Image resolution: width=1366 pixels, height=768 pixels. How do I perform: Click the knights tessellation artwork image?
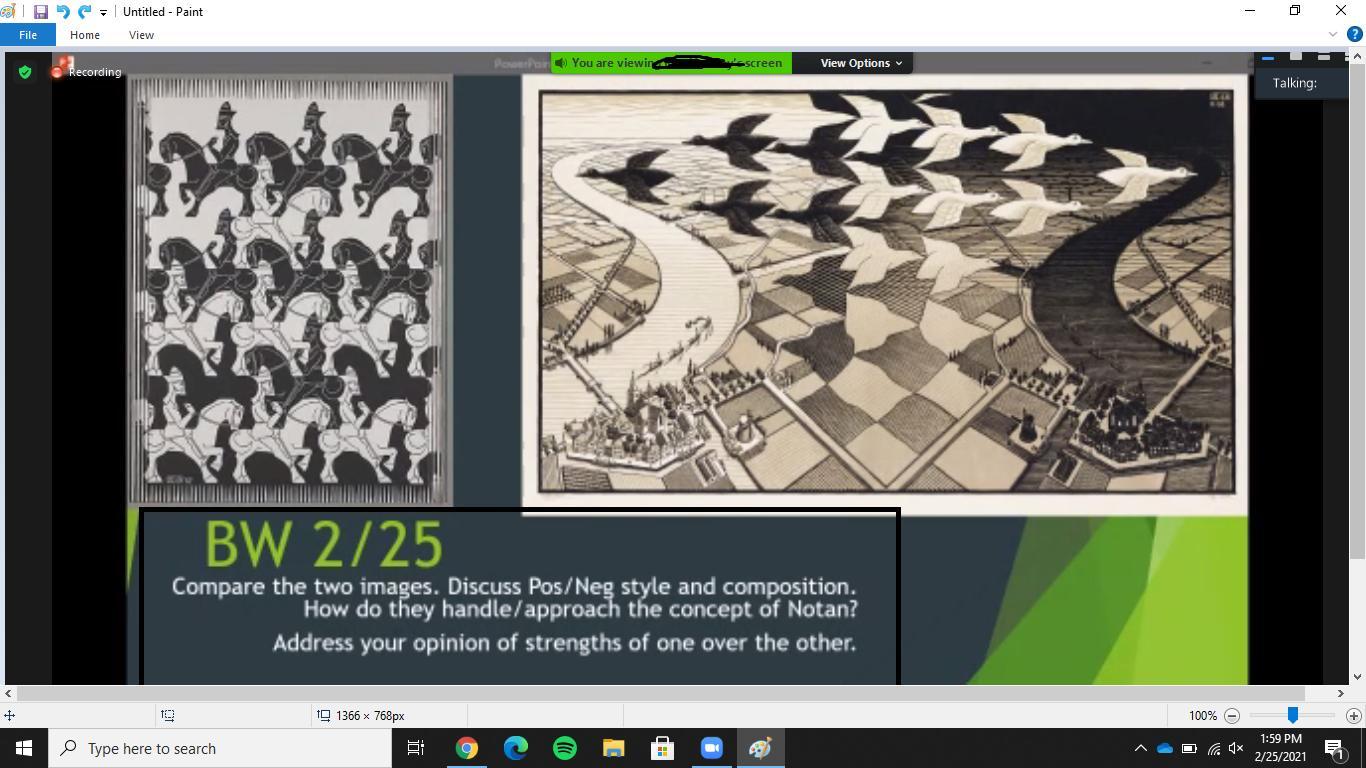[x=290, y=291]
